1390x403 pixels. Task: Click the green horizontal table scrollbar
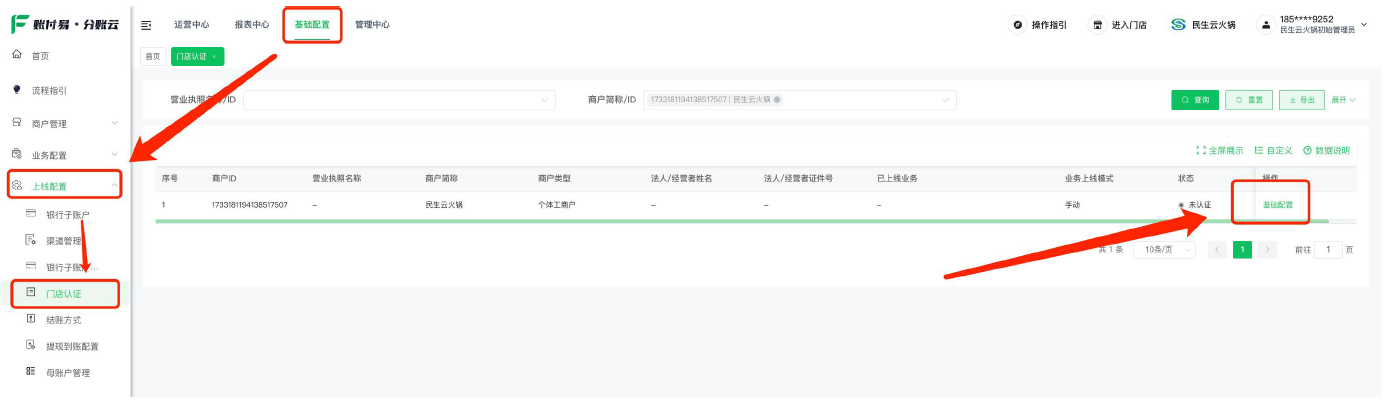point(740,221)
